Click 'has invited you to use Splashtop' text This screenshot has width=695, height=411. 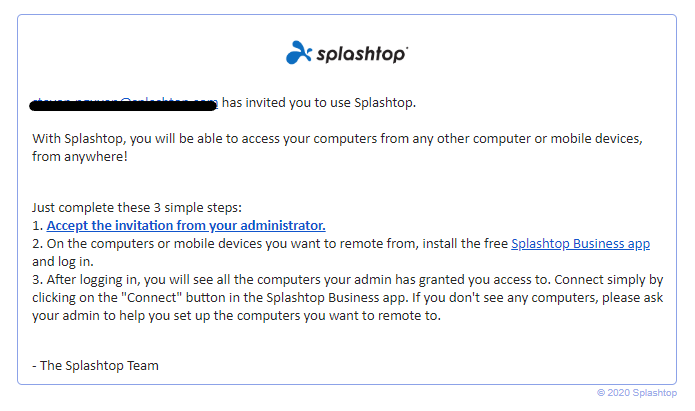319,103
